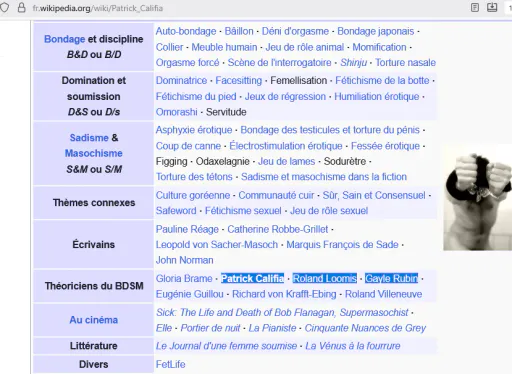
Task: Open Fétichisme de la botte link
Action: (382, 81)
